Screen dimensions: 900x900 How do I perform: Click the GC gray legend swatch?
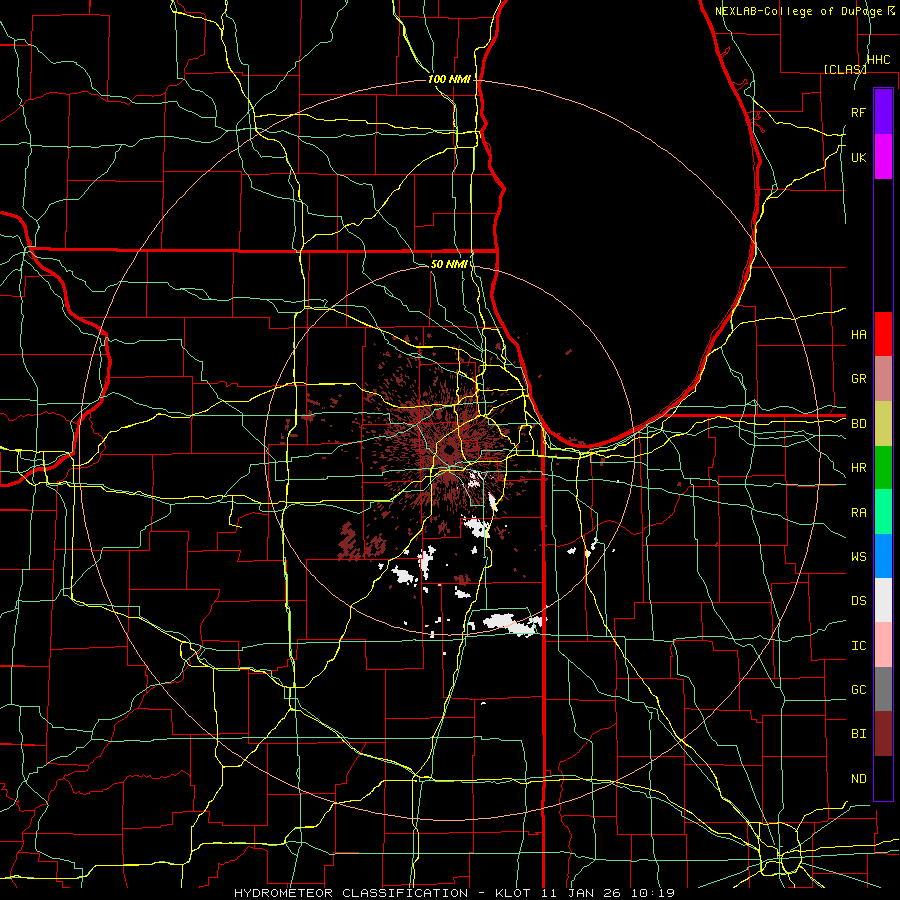click(x=883, y=689)
